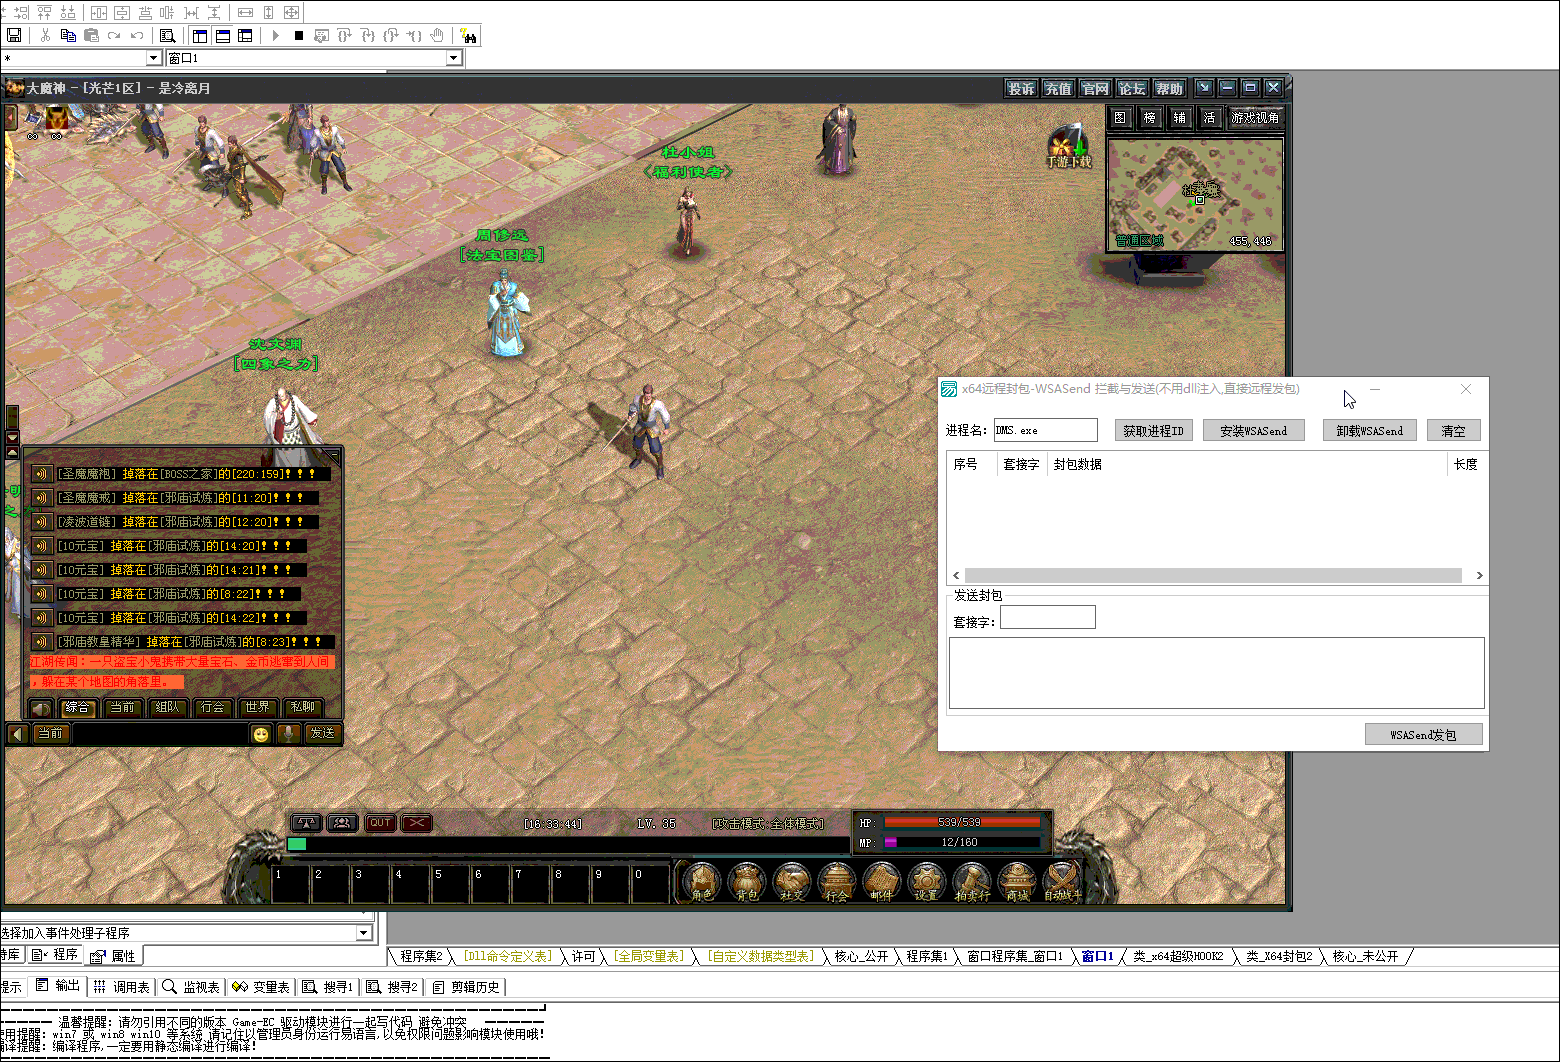Click the Cut scissors icon
The height and width of the screenshot is (1062, 1560).
tap(45, 35)
